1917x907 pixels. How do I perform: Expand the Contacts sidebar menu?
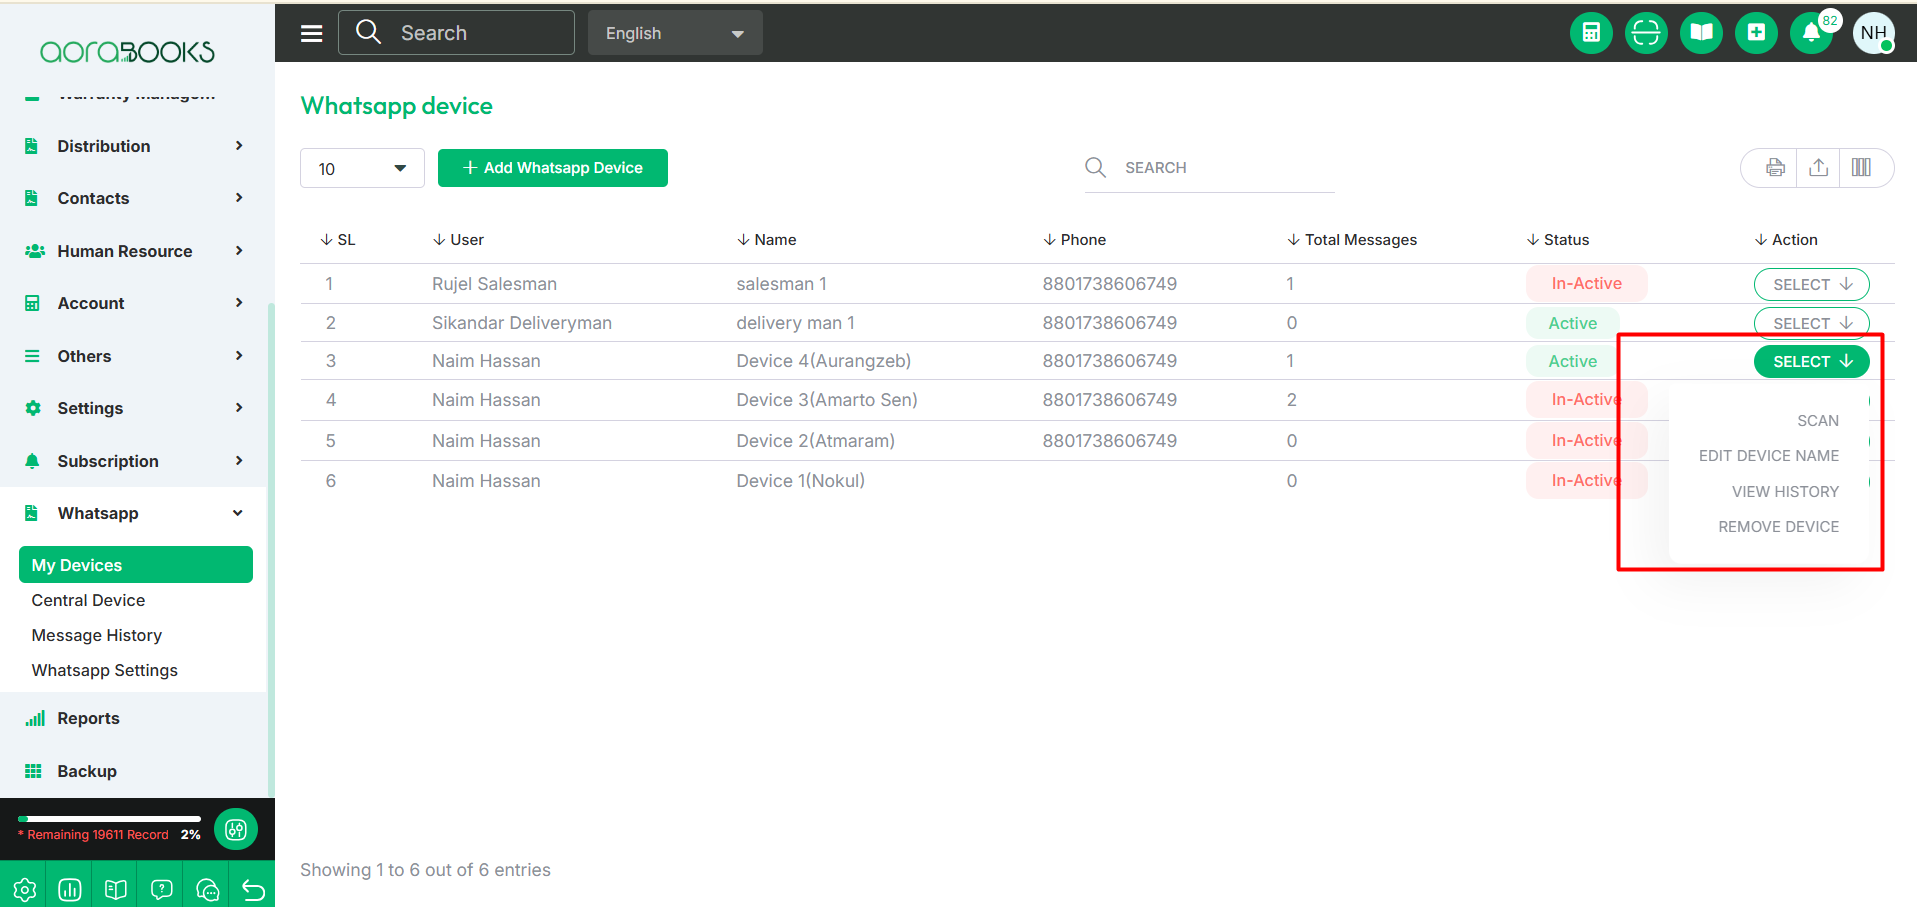(135, 198)
